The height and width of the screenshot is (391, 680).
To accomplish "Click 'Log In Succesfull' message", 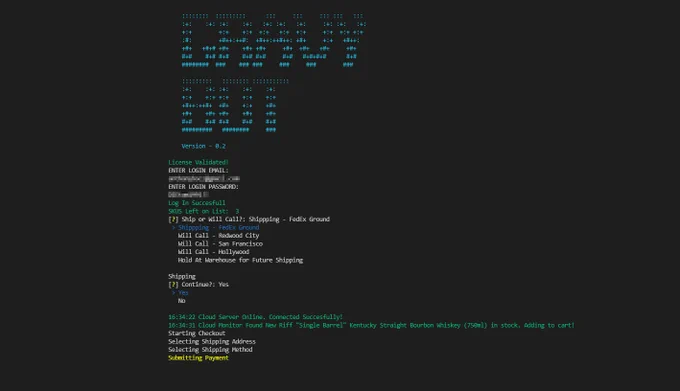I will pos(197,203).
